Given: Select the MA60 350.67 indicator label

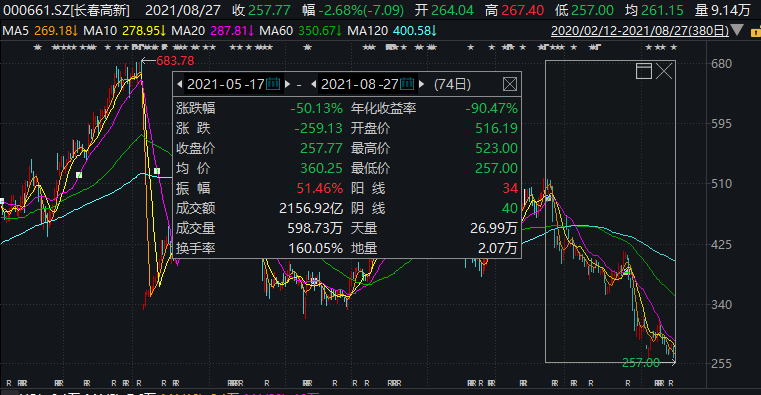Looking at the screenshot, I should [x=300, y=31].
